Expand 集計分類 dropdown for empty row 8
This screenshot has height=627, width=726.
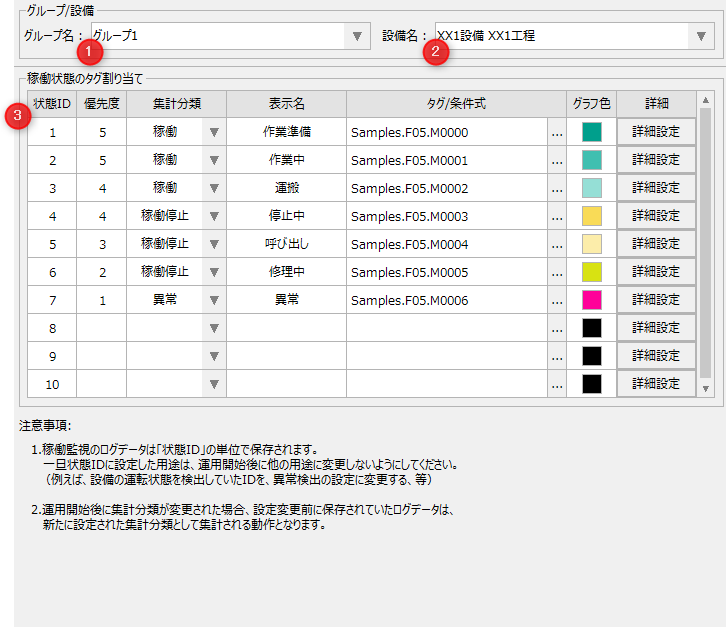[213, 328]
